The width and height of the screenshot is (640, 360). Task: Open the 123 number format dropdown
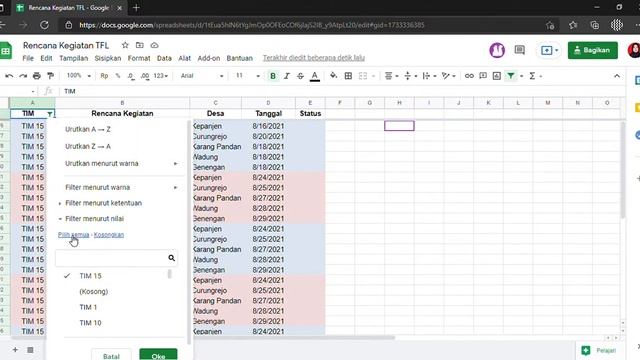pyautogui.click(x=161, y=76)
